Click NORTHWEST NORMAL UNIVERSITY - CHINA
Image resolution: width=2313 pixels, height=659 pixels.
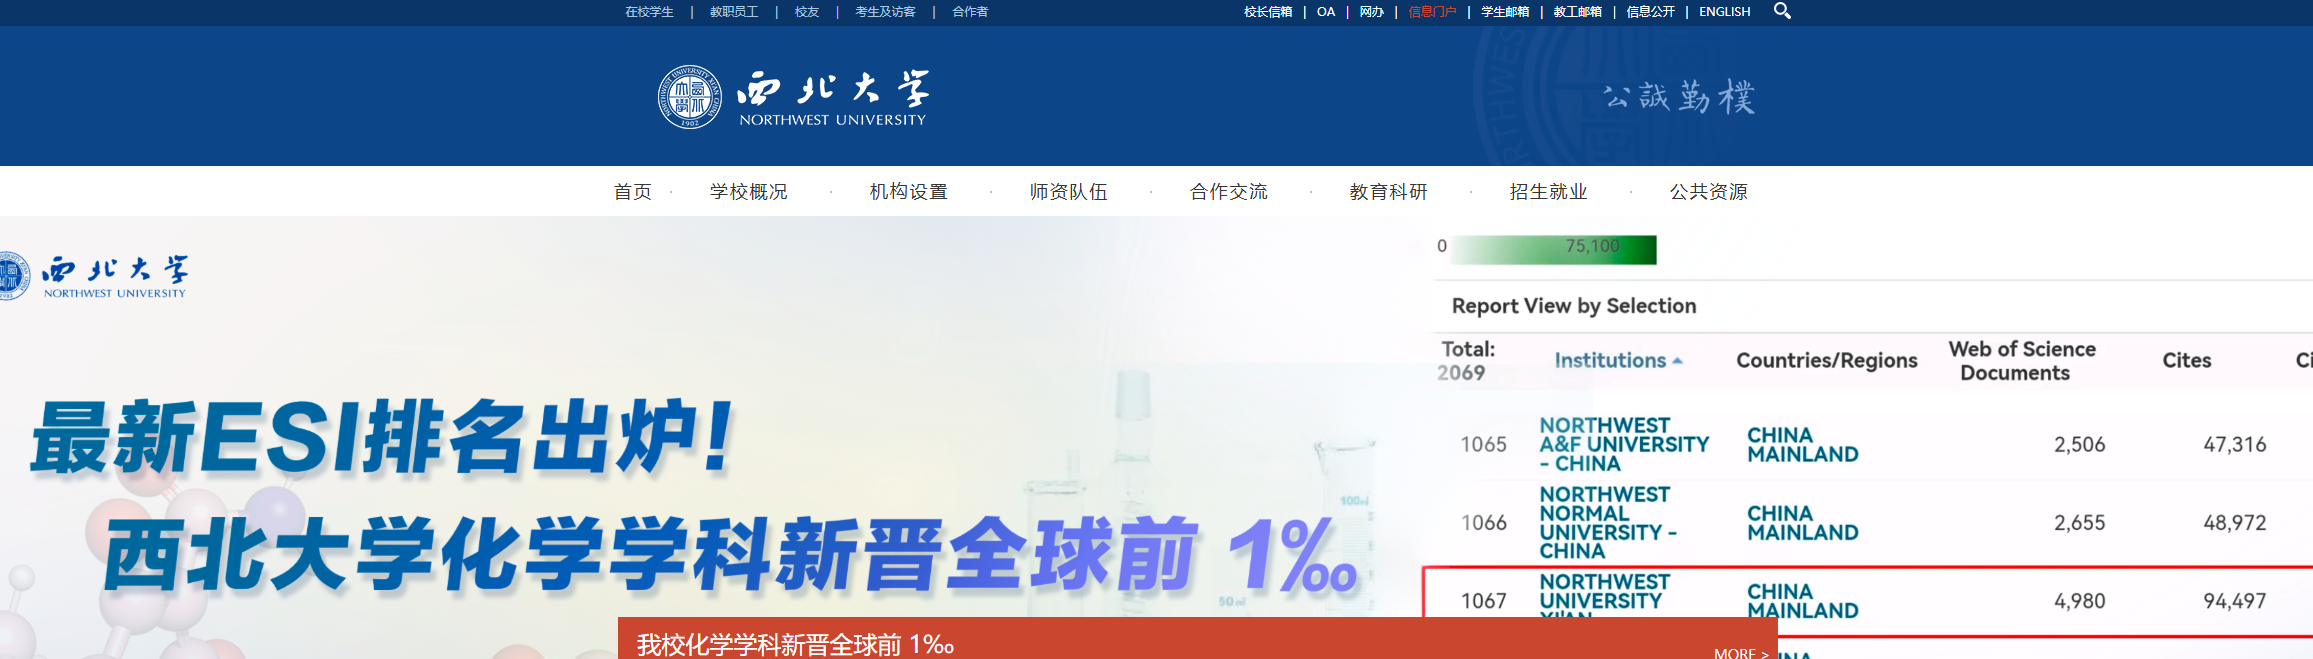coord(1607,523)
